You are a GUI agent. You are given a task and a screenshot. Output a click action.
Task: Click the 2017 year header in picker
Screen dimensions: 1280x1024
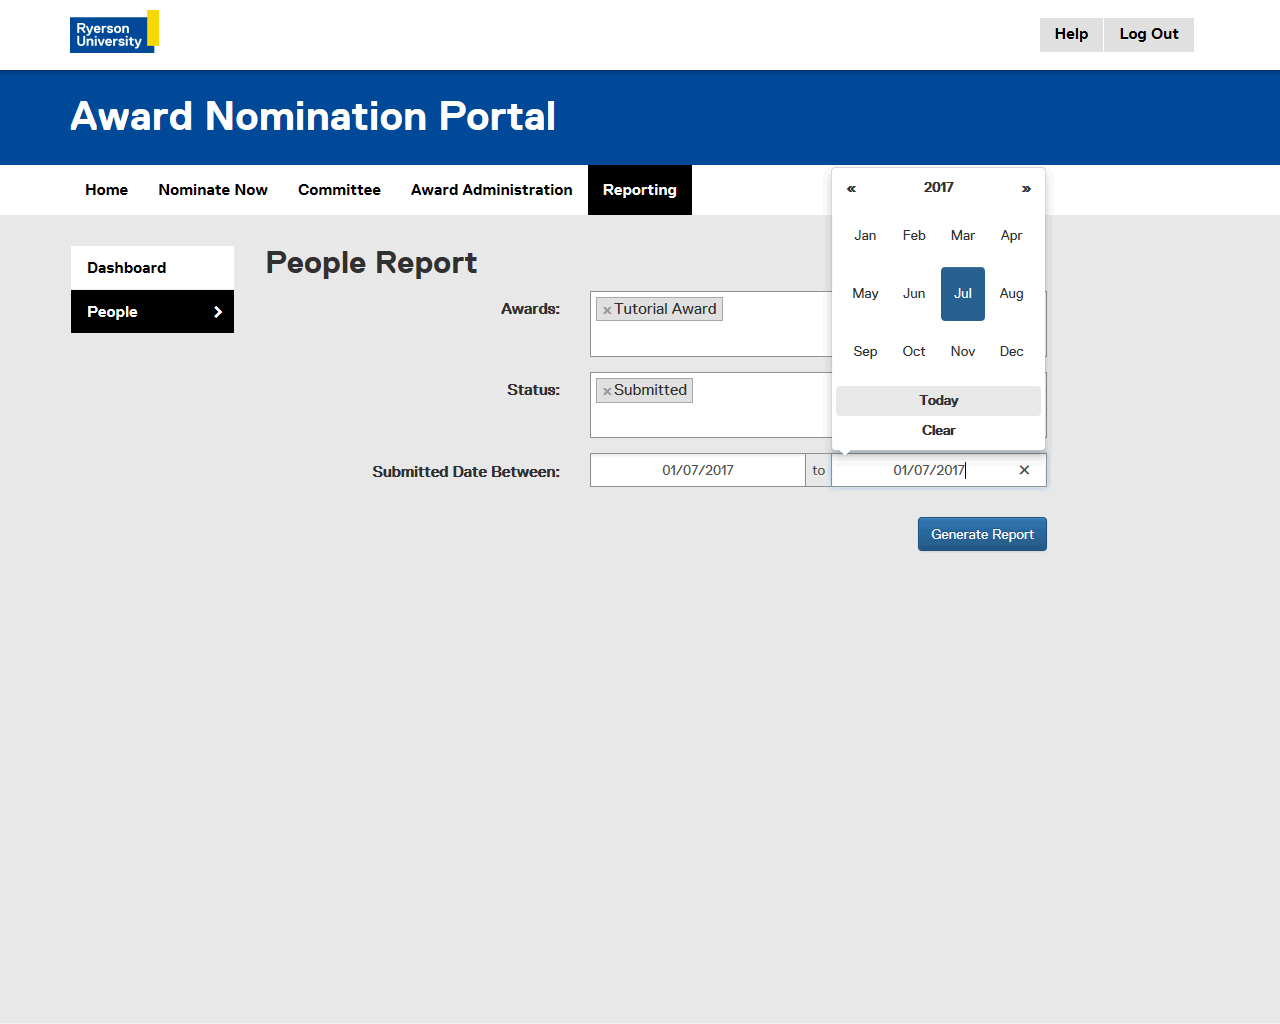pyautogui.click(x=938, y=188)
